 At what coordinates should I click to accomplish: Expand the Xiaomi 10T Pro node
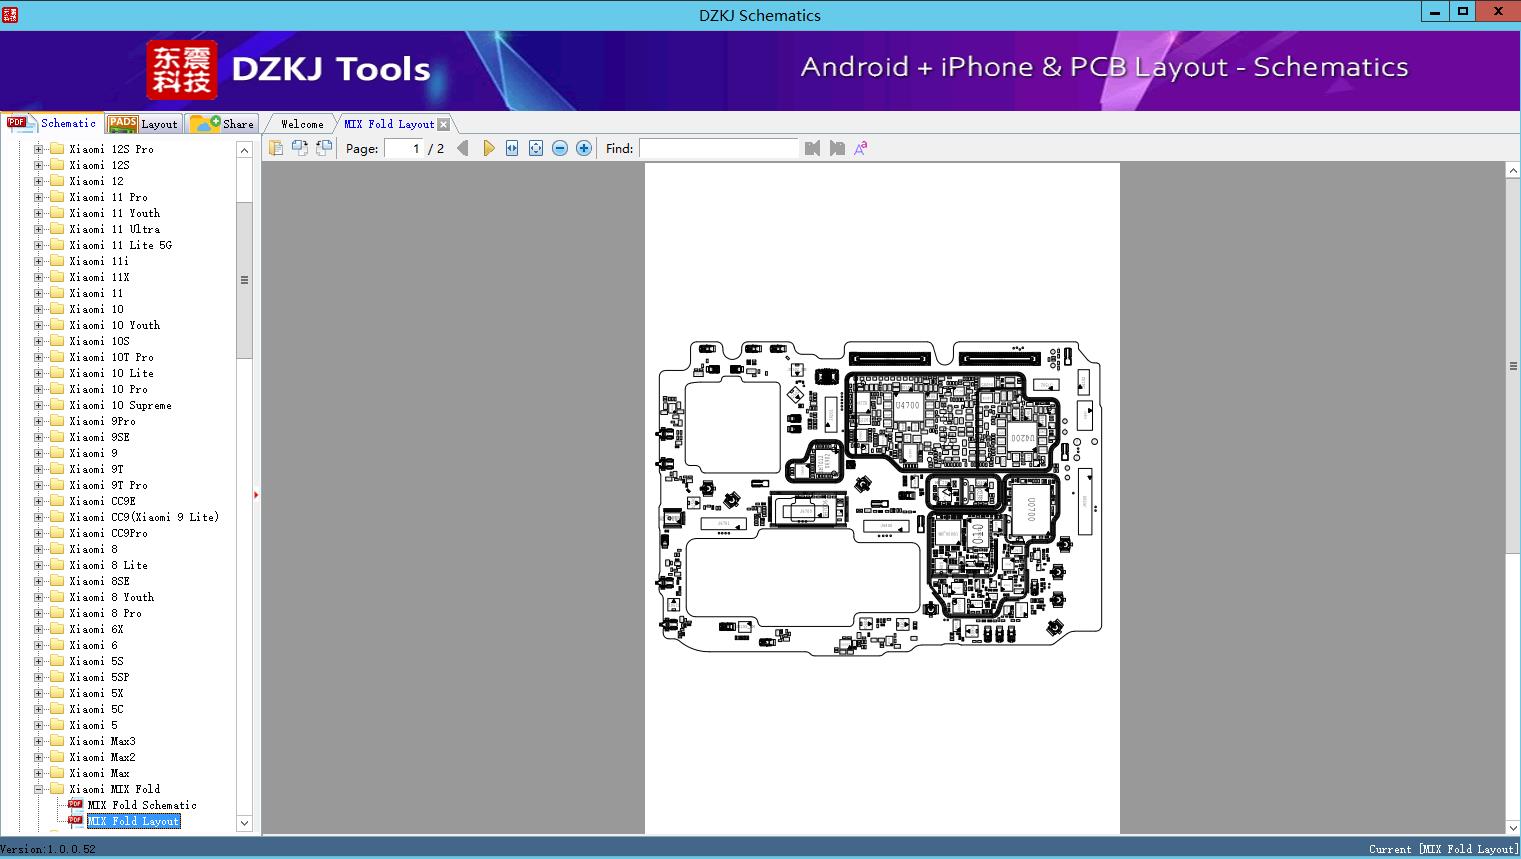[x=39, y=357]
